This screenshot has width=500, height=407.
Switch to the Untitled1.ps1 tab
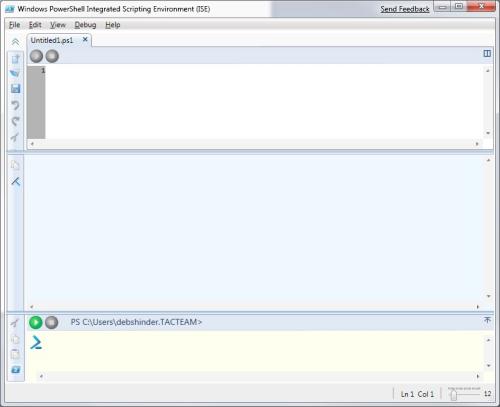[52, 40]
